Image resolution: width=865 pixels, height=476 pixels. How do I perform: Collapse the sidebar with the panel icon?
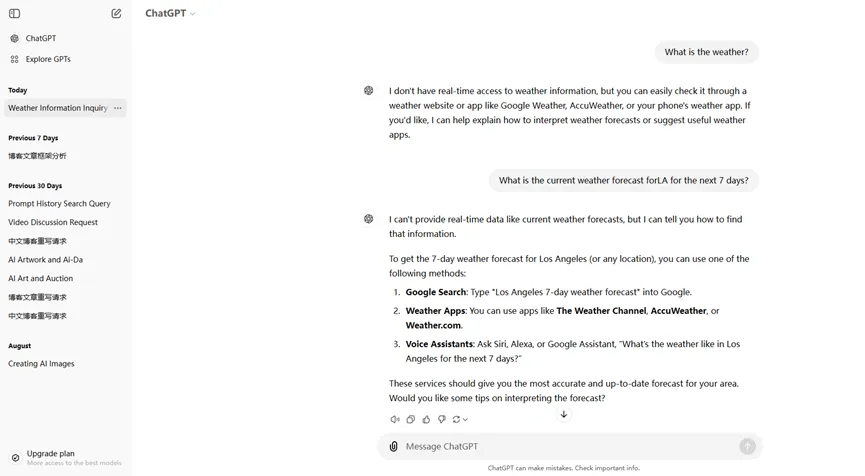(14, 14)
